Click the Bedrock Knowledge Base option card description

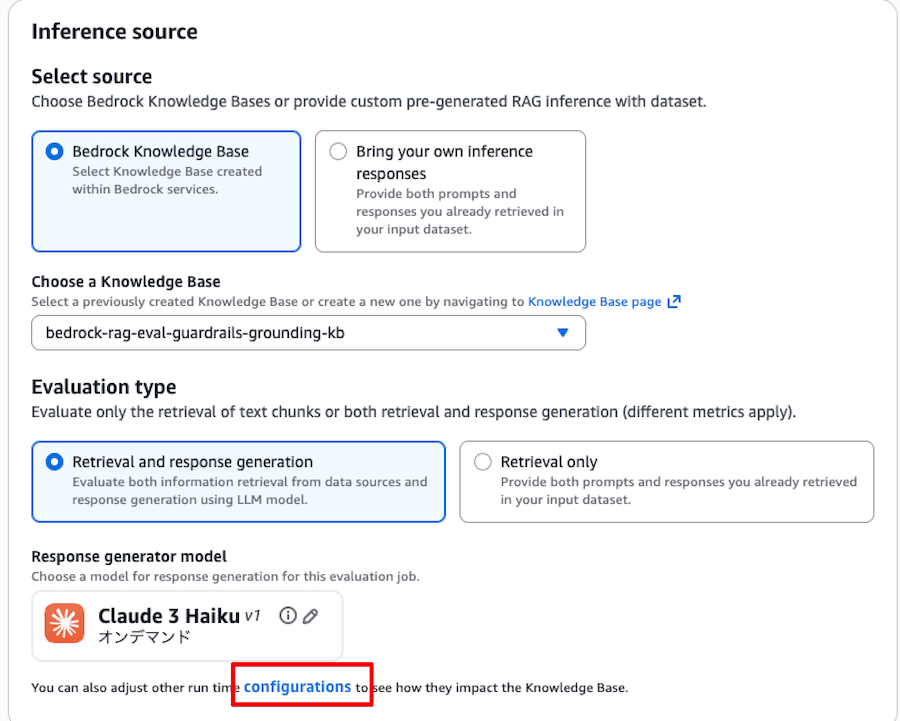pyautogui.click(x=167, y=180)
